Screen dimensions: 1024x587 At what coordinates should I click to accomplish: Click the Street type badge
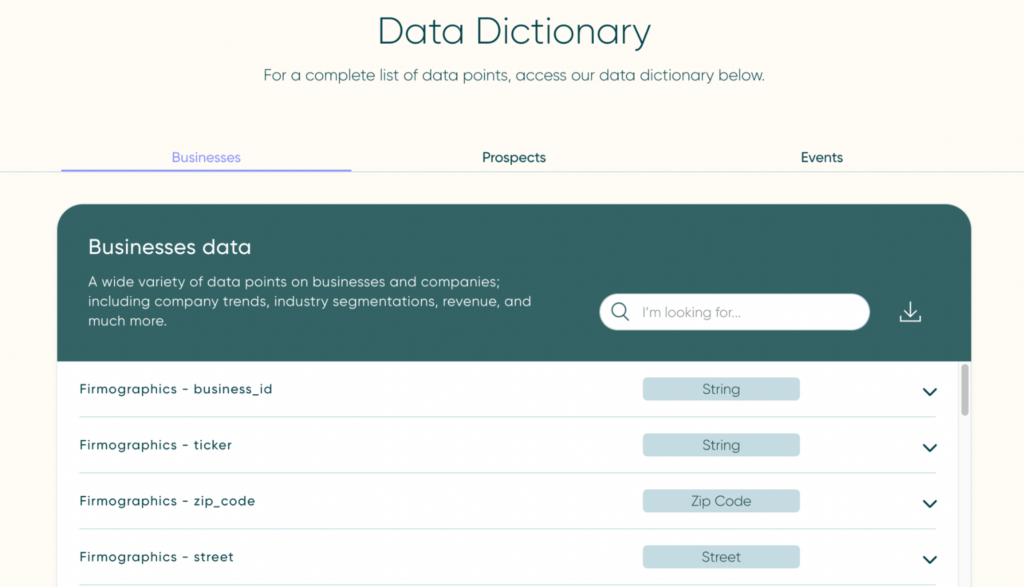[721, 557]
